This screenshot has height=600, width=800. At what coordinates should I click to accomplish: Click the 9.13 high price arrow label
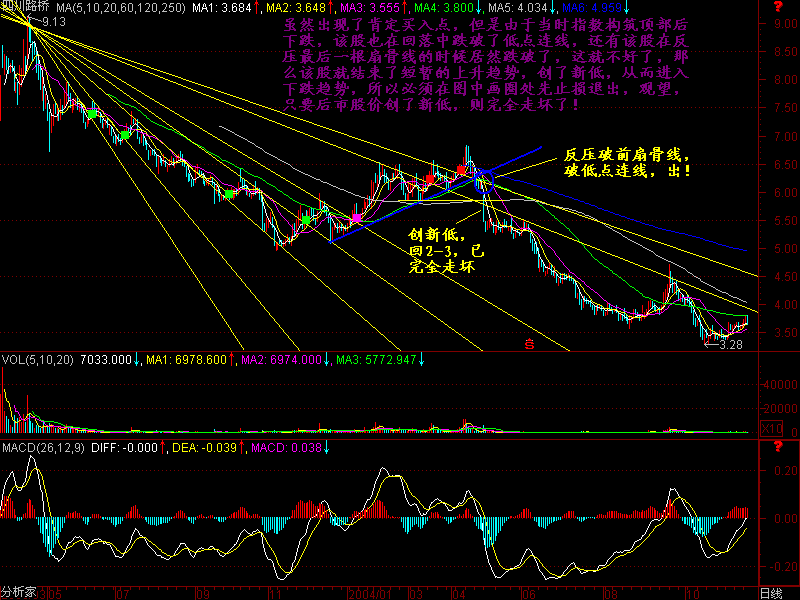pos(48,21)
